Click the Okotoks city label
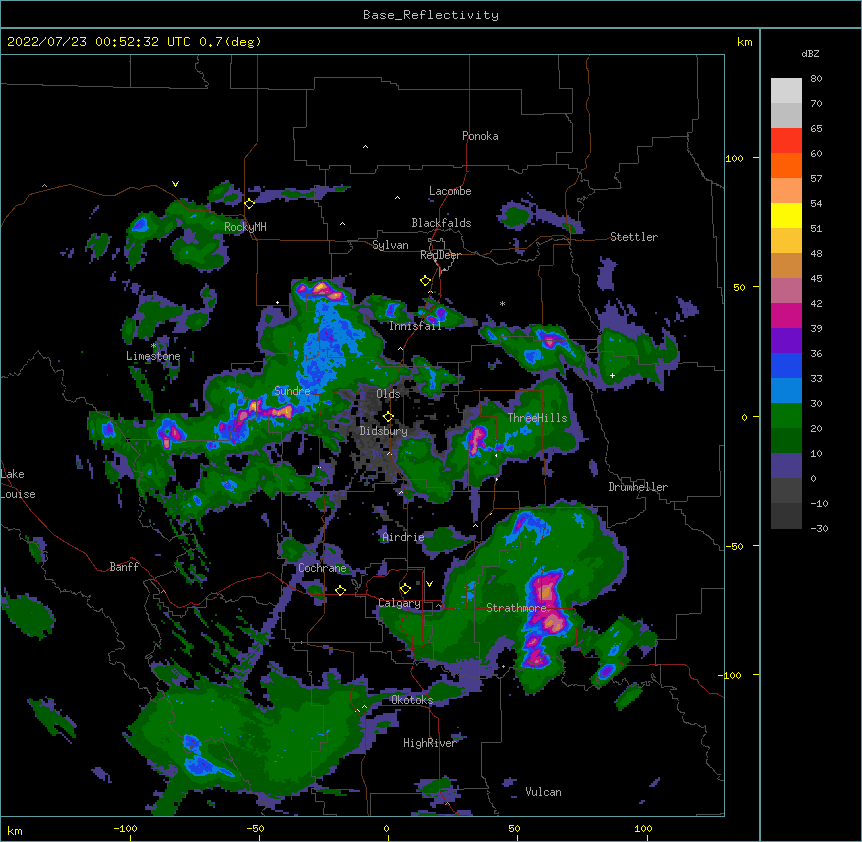This screenshot has height=842, width=862. pos(412,700)
